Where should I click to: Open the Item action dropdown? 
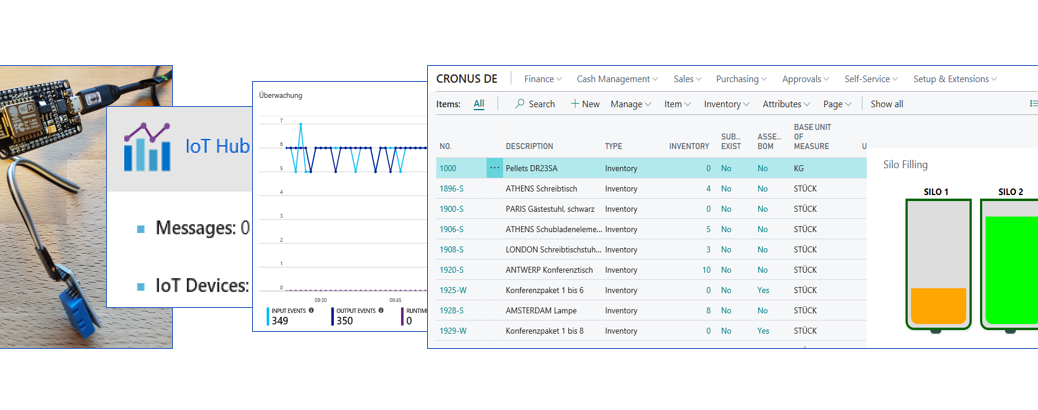click(677, 104)
